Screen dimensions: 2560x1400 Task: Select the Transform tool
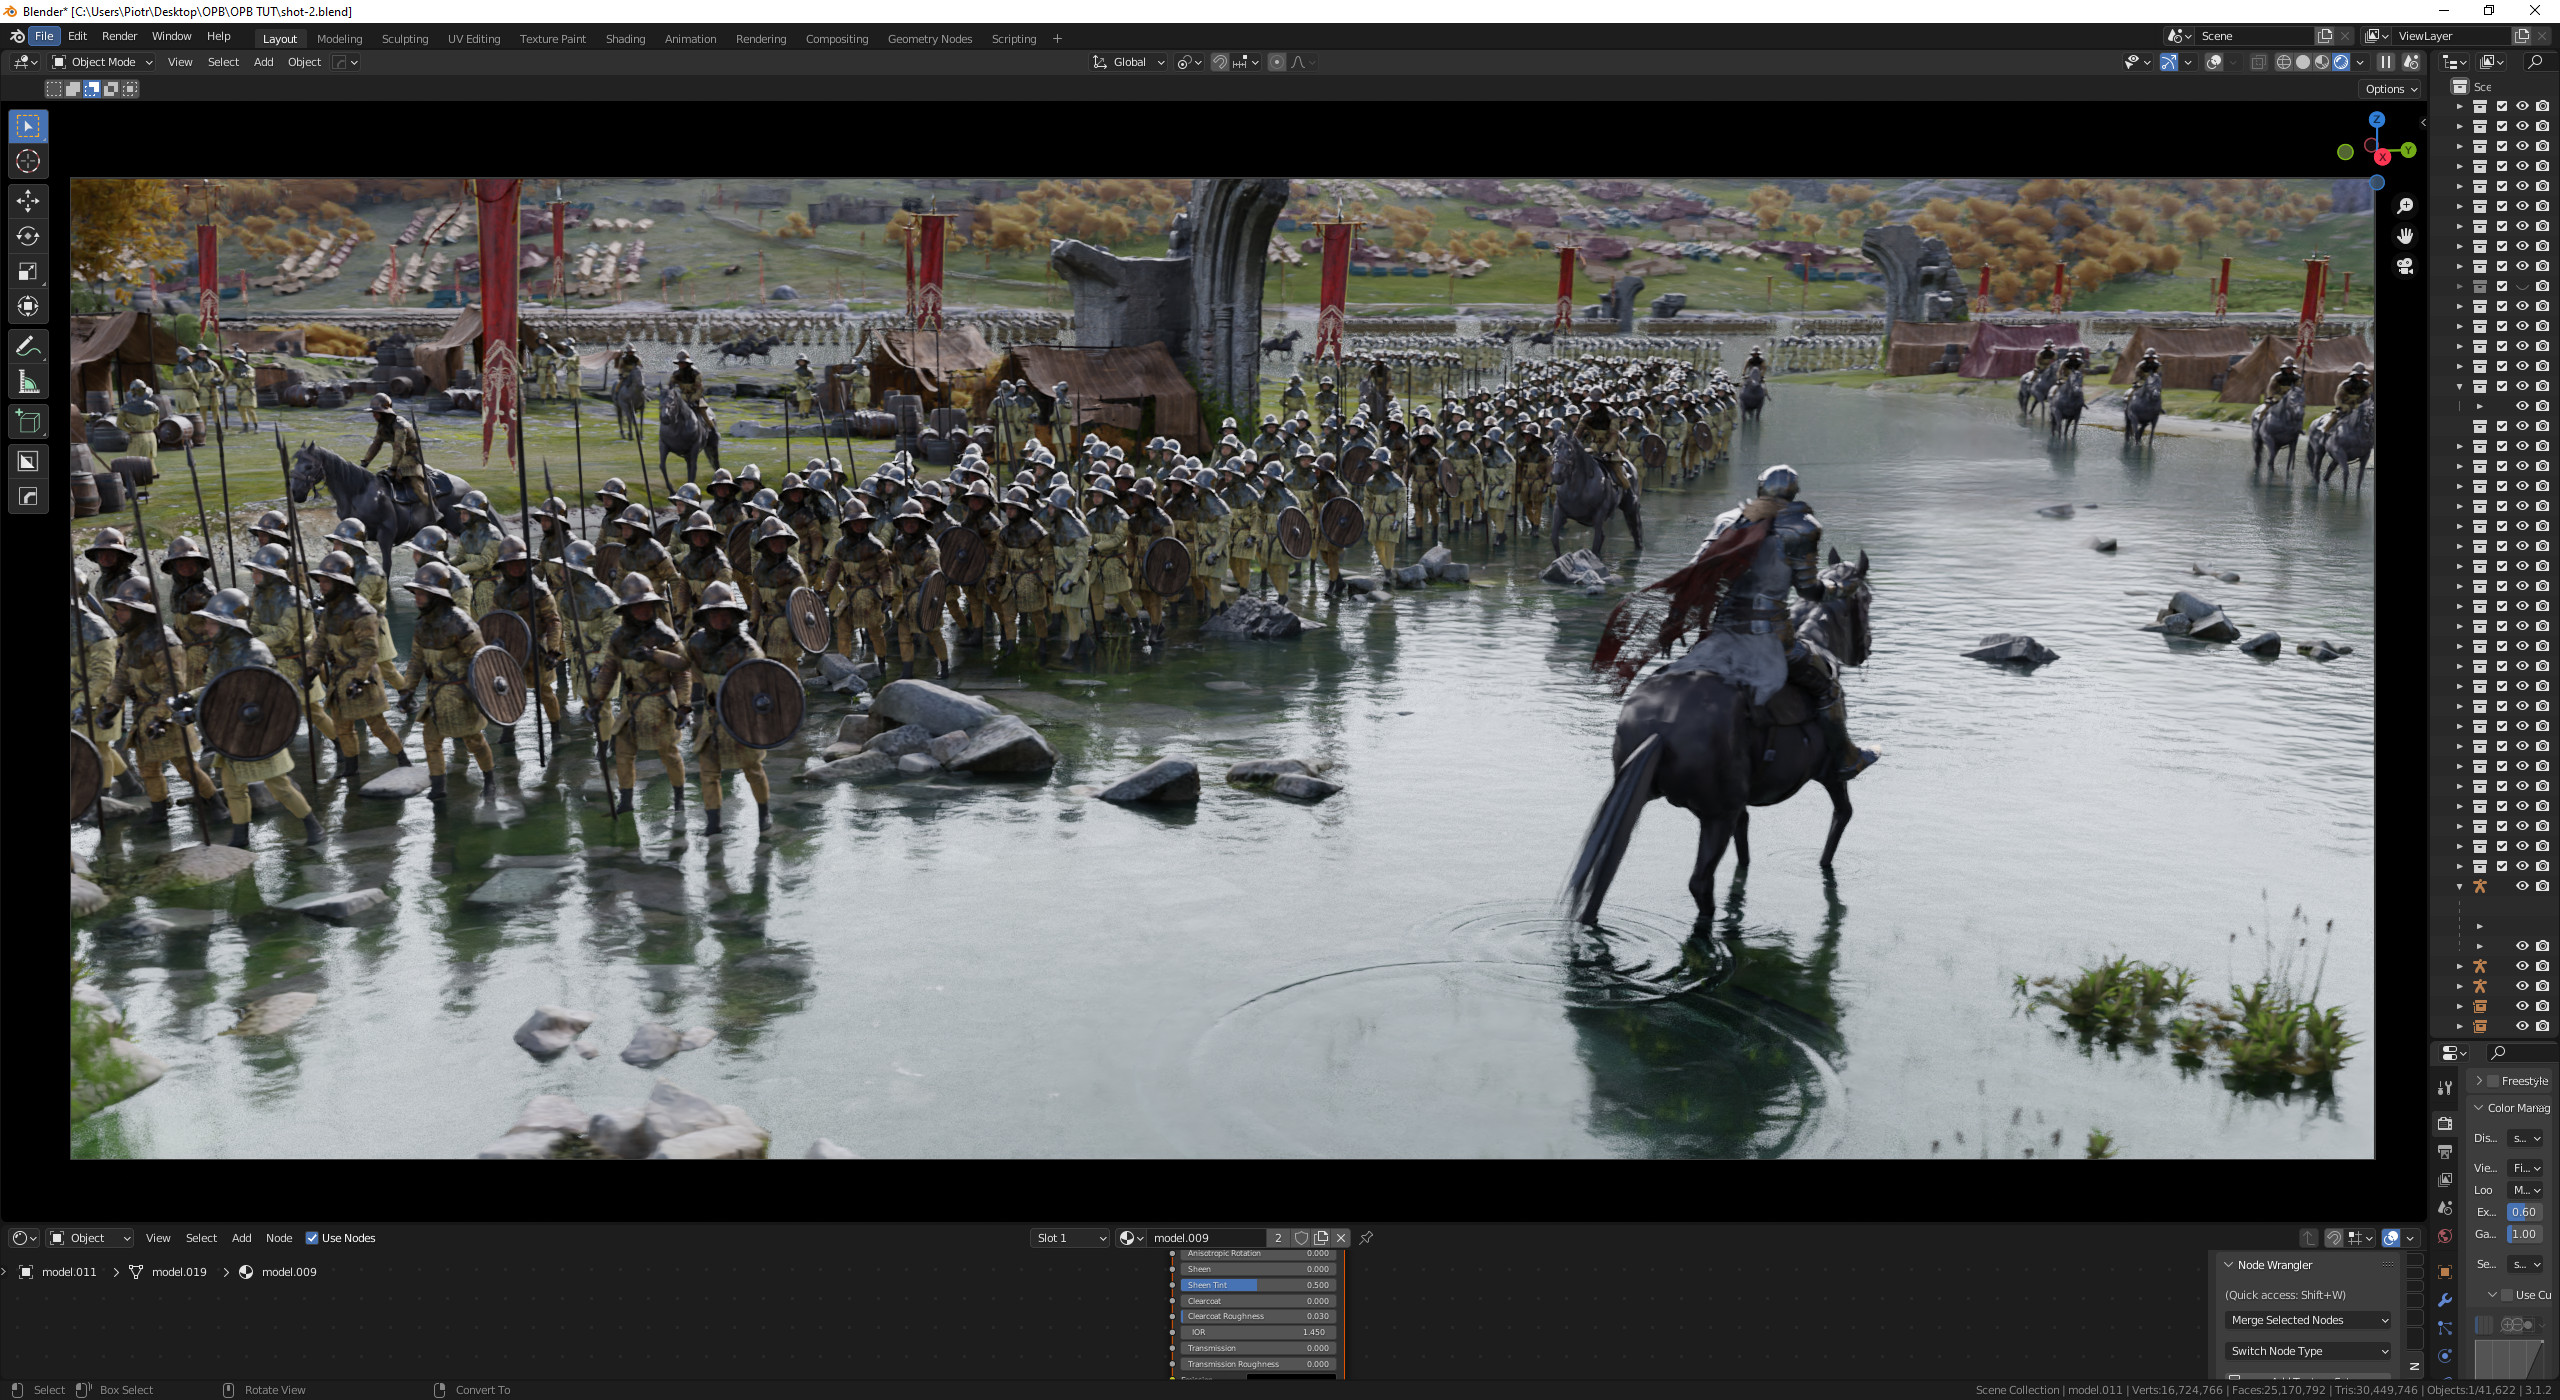point(28,306)
